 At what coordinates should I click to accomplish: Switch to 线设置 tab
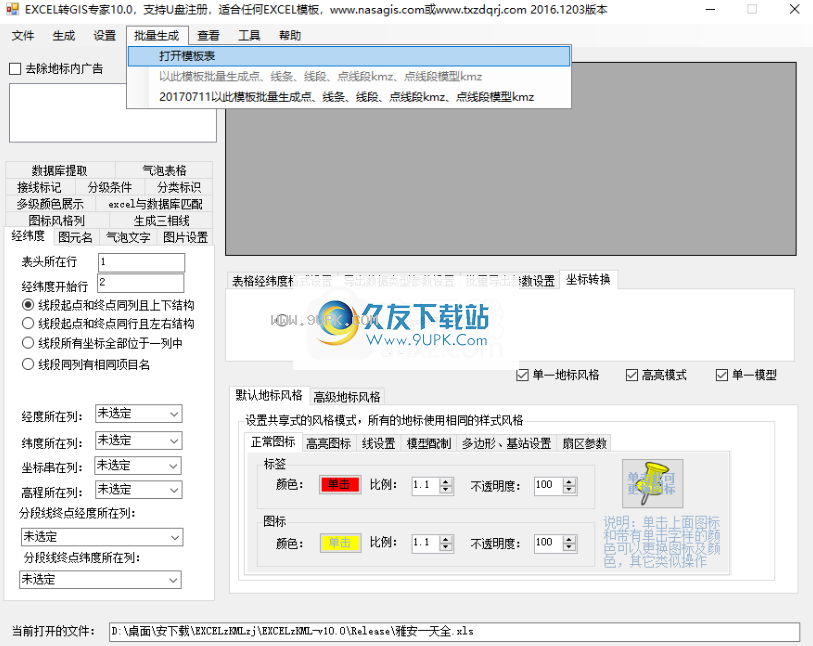pos(379,443)
